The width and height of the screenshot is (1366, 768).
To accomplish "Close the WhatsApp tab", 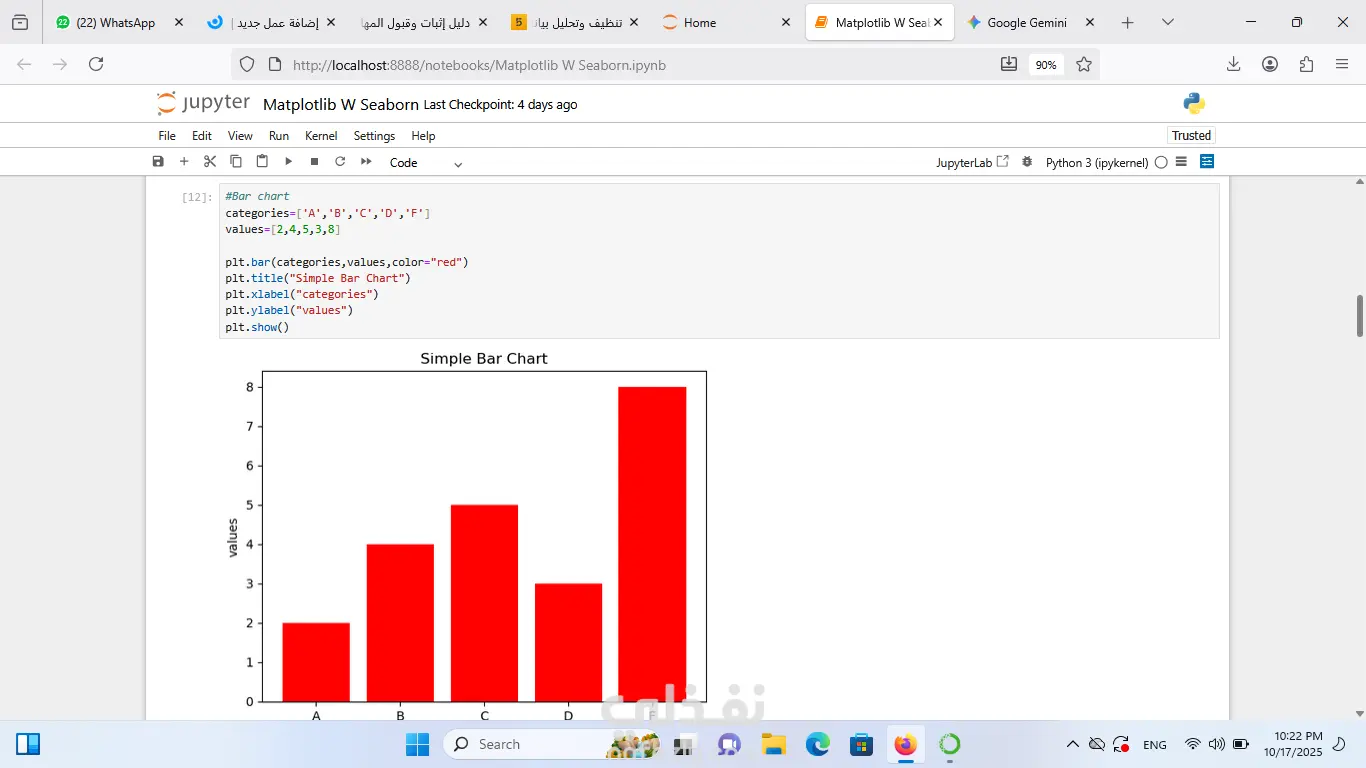I will 179,22.
